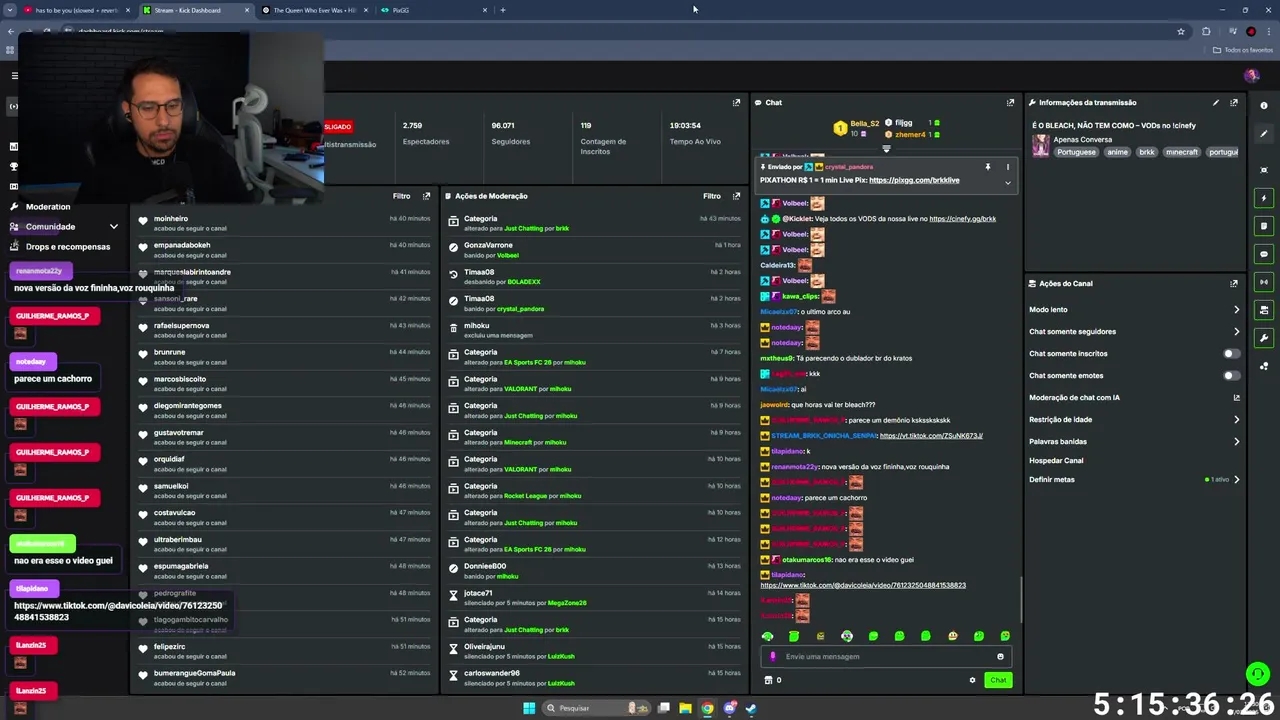The height and width of the screenshot is (720, 1280).
Task: Expand Palavras banidas options
Action: (1236, 442)
